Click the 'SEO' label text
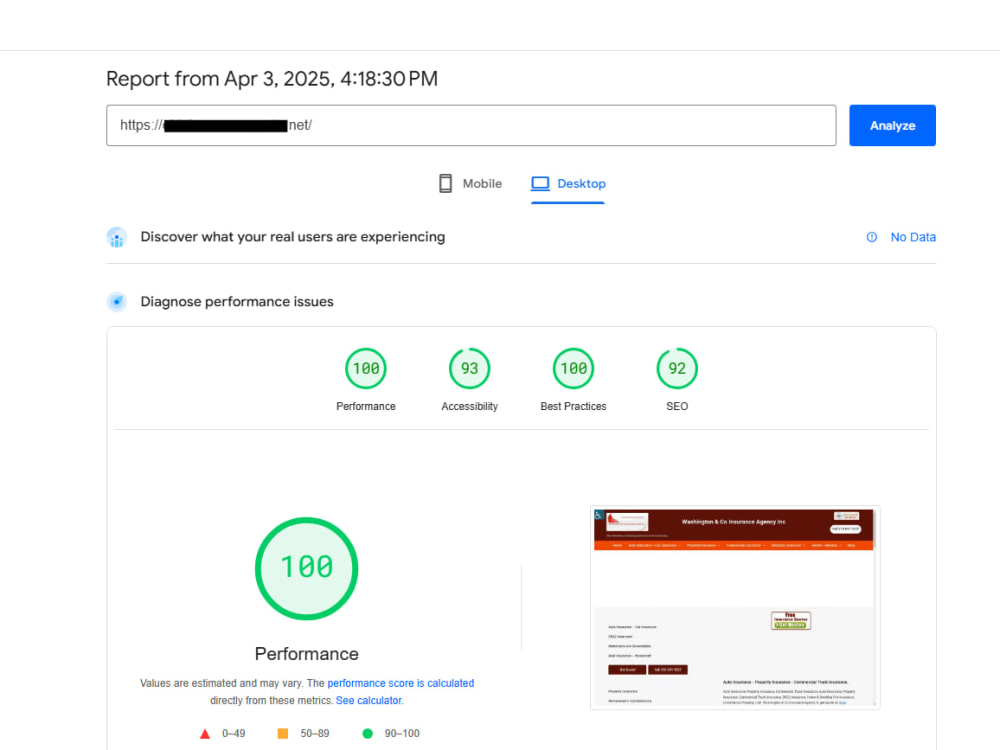The image size is (1000, 750). tap(677, 406)
